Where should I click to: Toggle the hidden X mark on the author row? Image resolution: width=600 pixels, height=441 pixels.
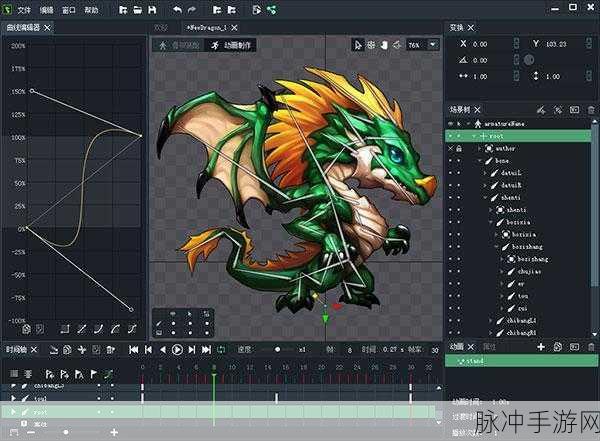coord(450,148)
